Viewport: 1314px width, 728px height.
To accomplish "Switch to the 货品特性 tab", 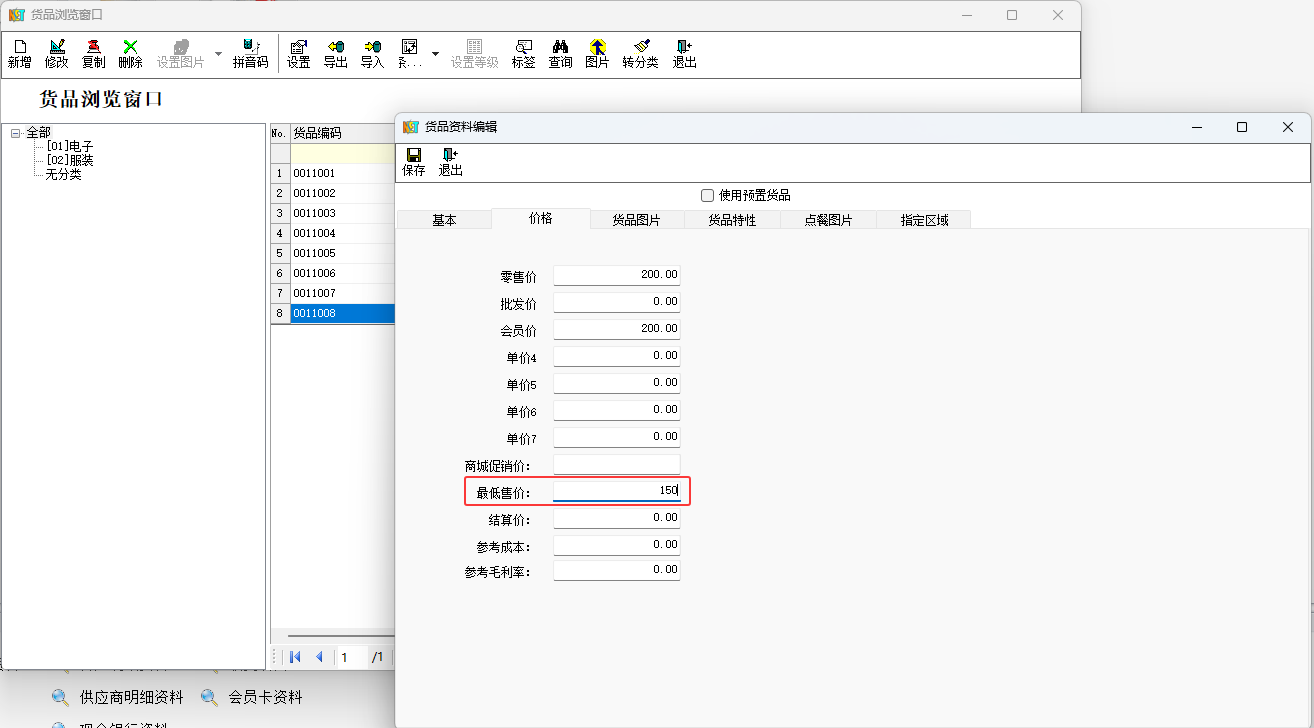I will pos(732,220).
